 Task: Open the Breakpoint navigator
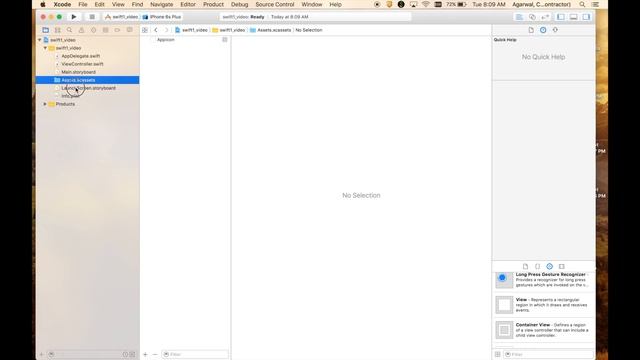(x=117, y=30)
